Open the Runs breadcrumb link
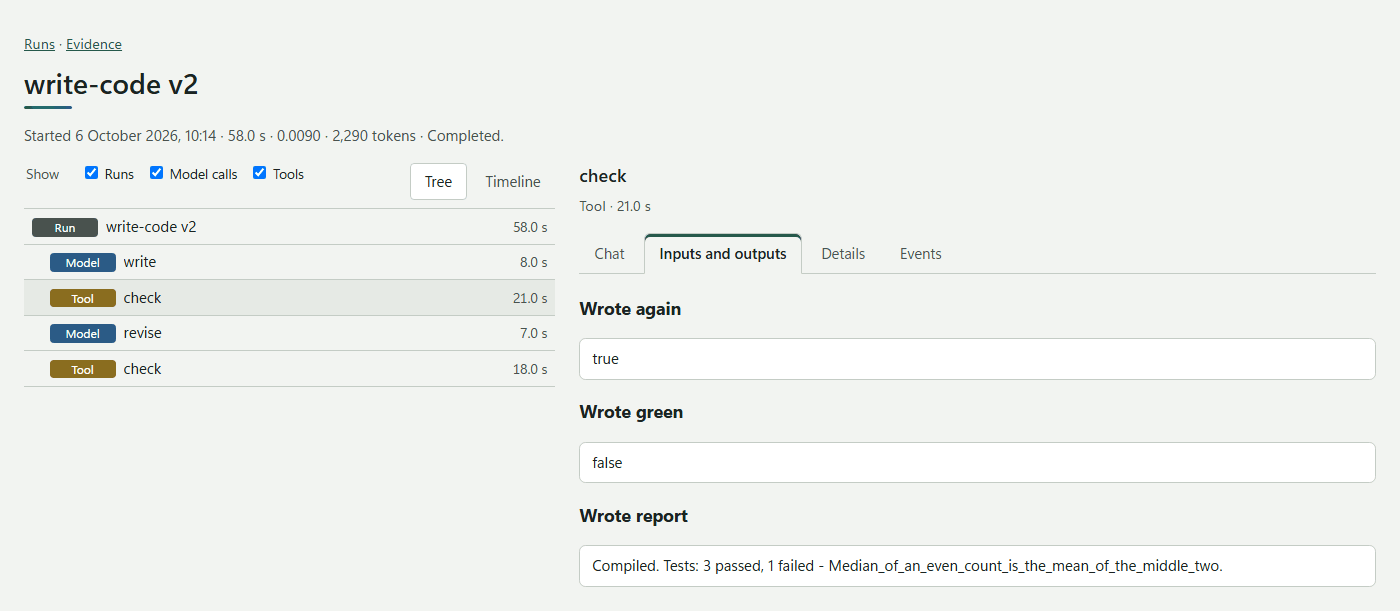 coord(39,44)
